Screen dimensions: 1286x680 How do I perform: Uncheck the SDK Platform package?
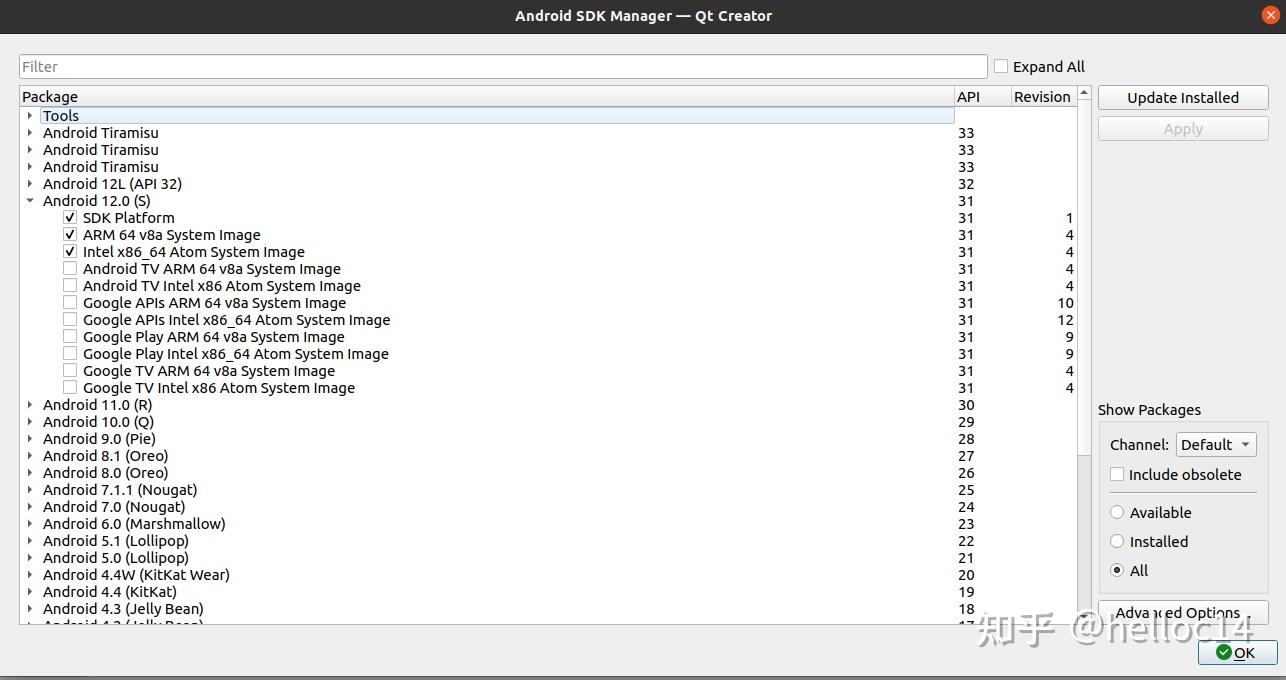point(70,217)
